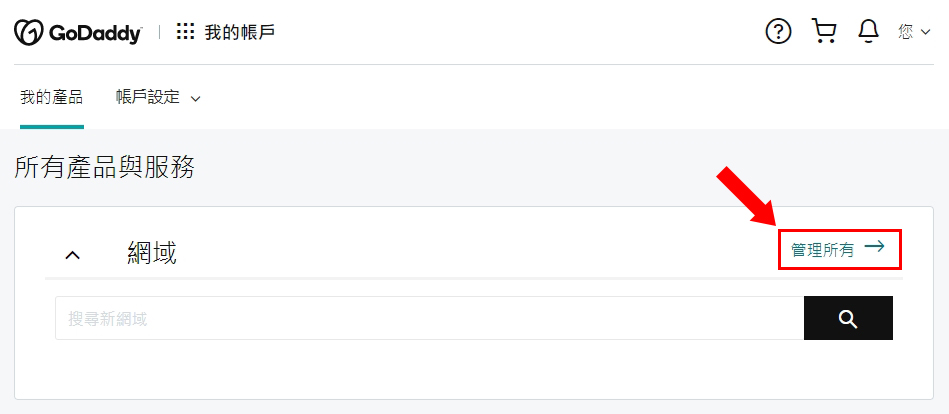Click the 所有產品與服務 heading
This screenshot has width=949, height=414.
[104, 168]
